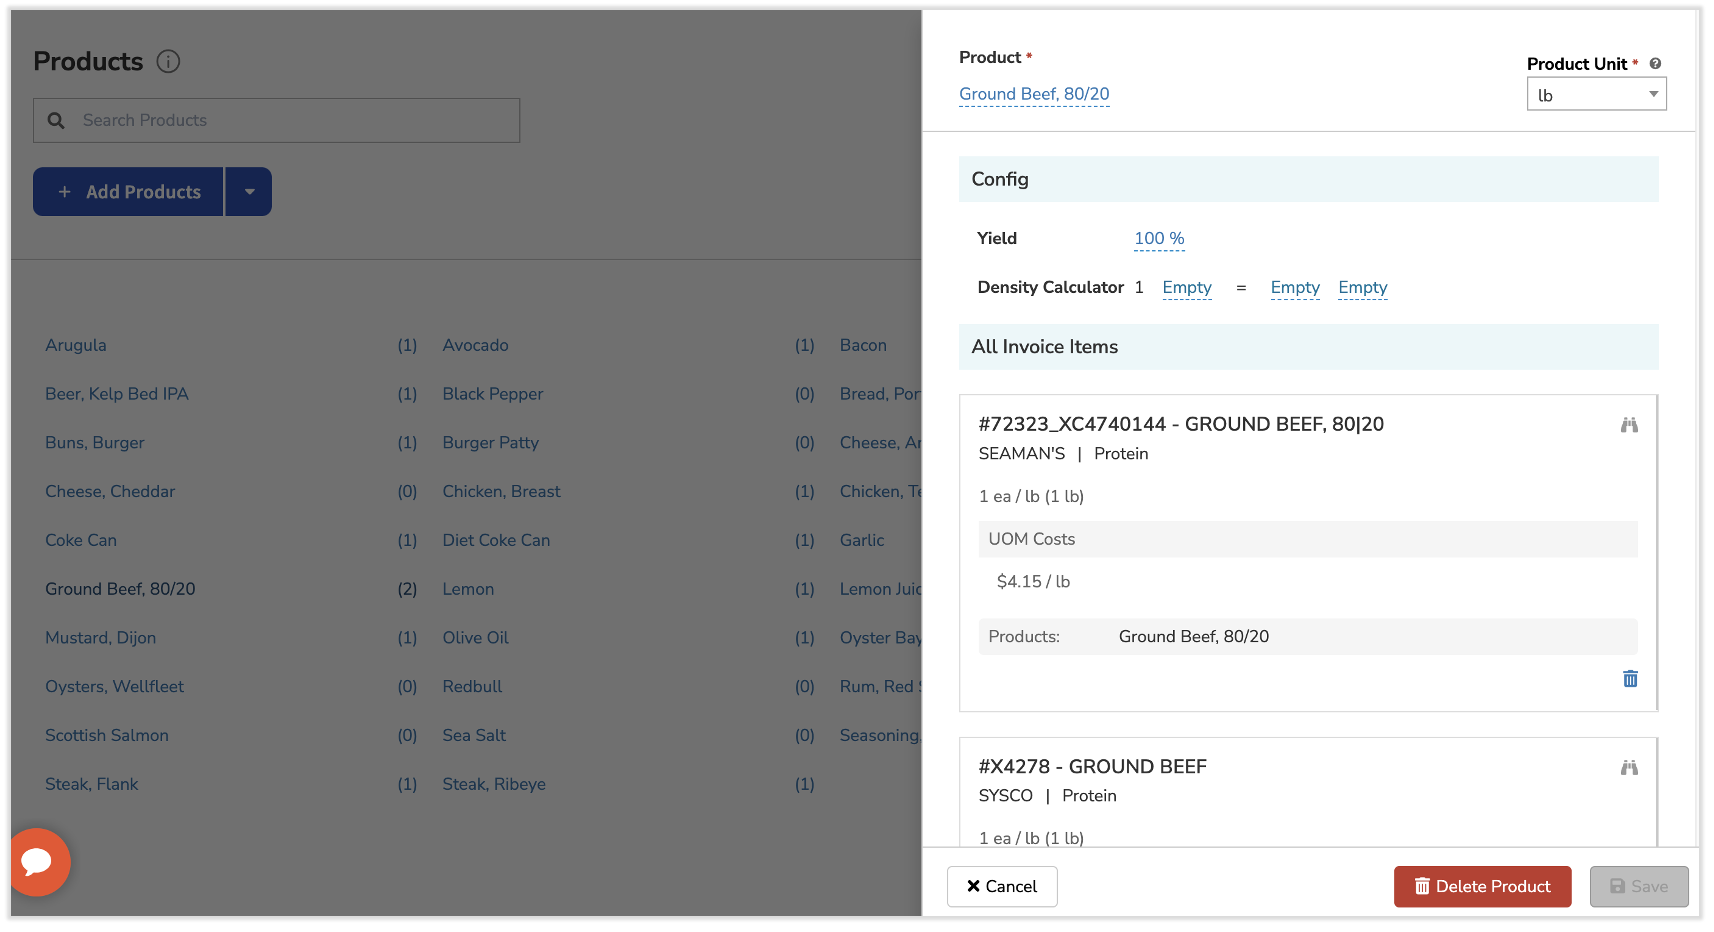Edit the Yield value of 100%
Viewport: 1714px width, 932px height.
1158,238
